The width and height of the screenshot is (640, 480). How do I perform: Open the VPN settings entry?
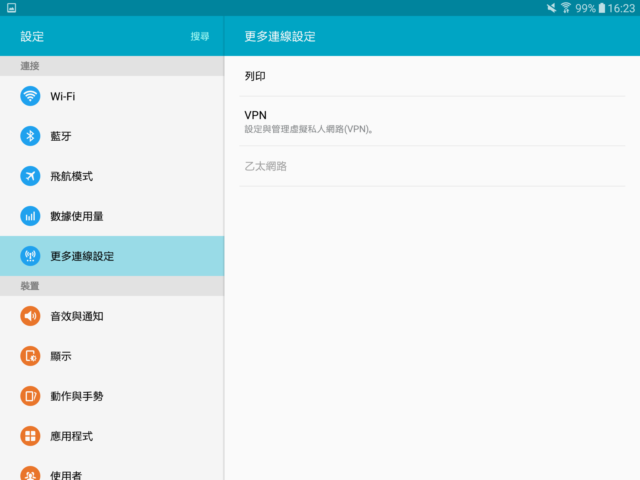[x=432, y=121]
